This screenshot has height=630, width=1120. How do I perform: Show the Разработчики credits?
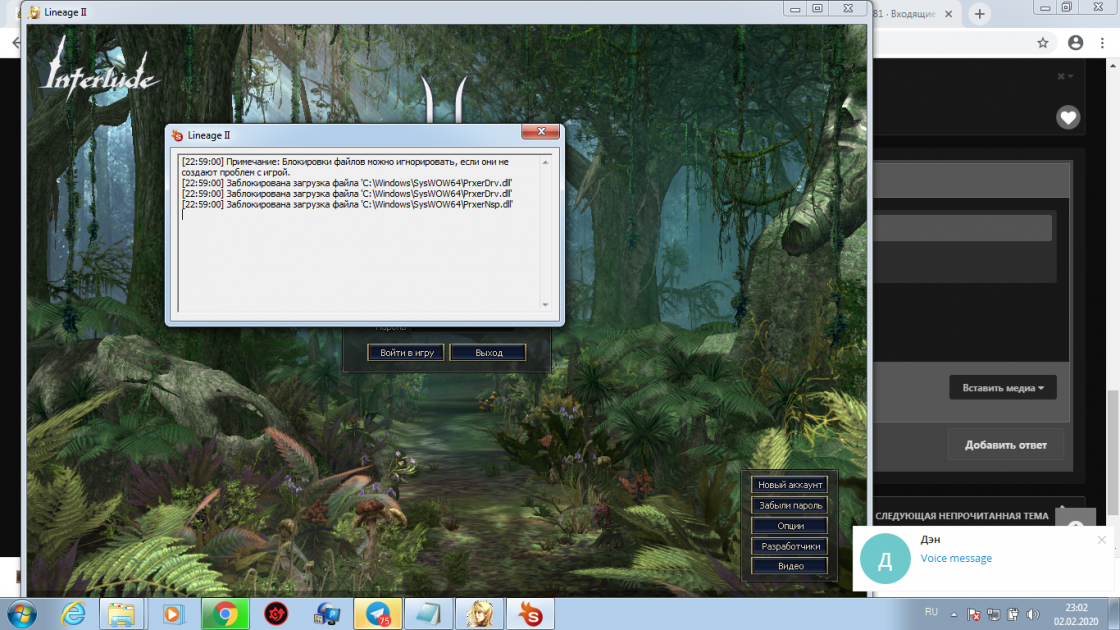click(x=790, y=546)
